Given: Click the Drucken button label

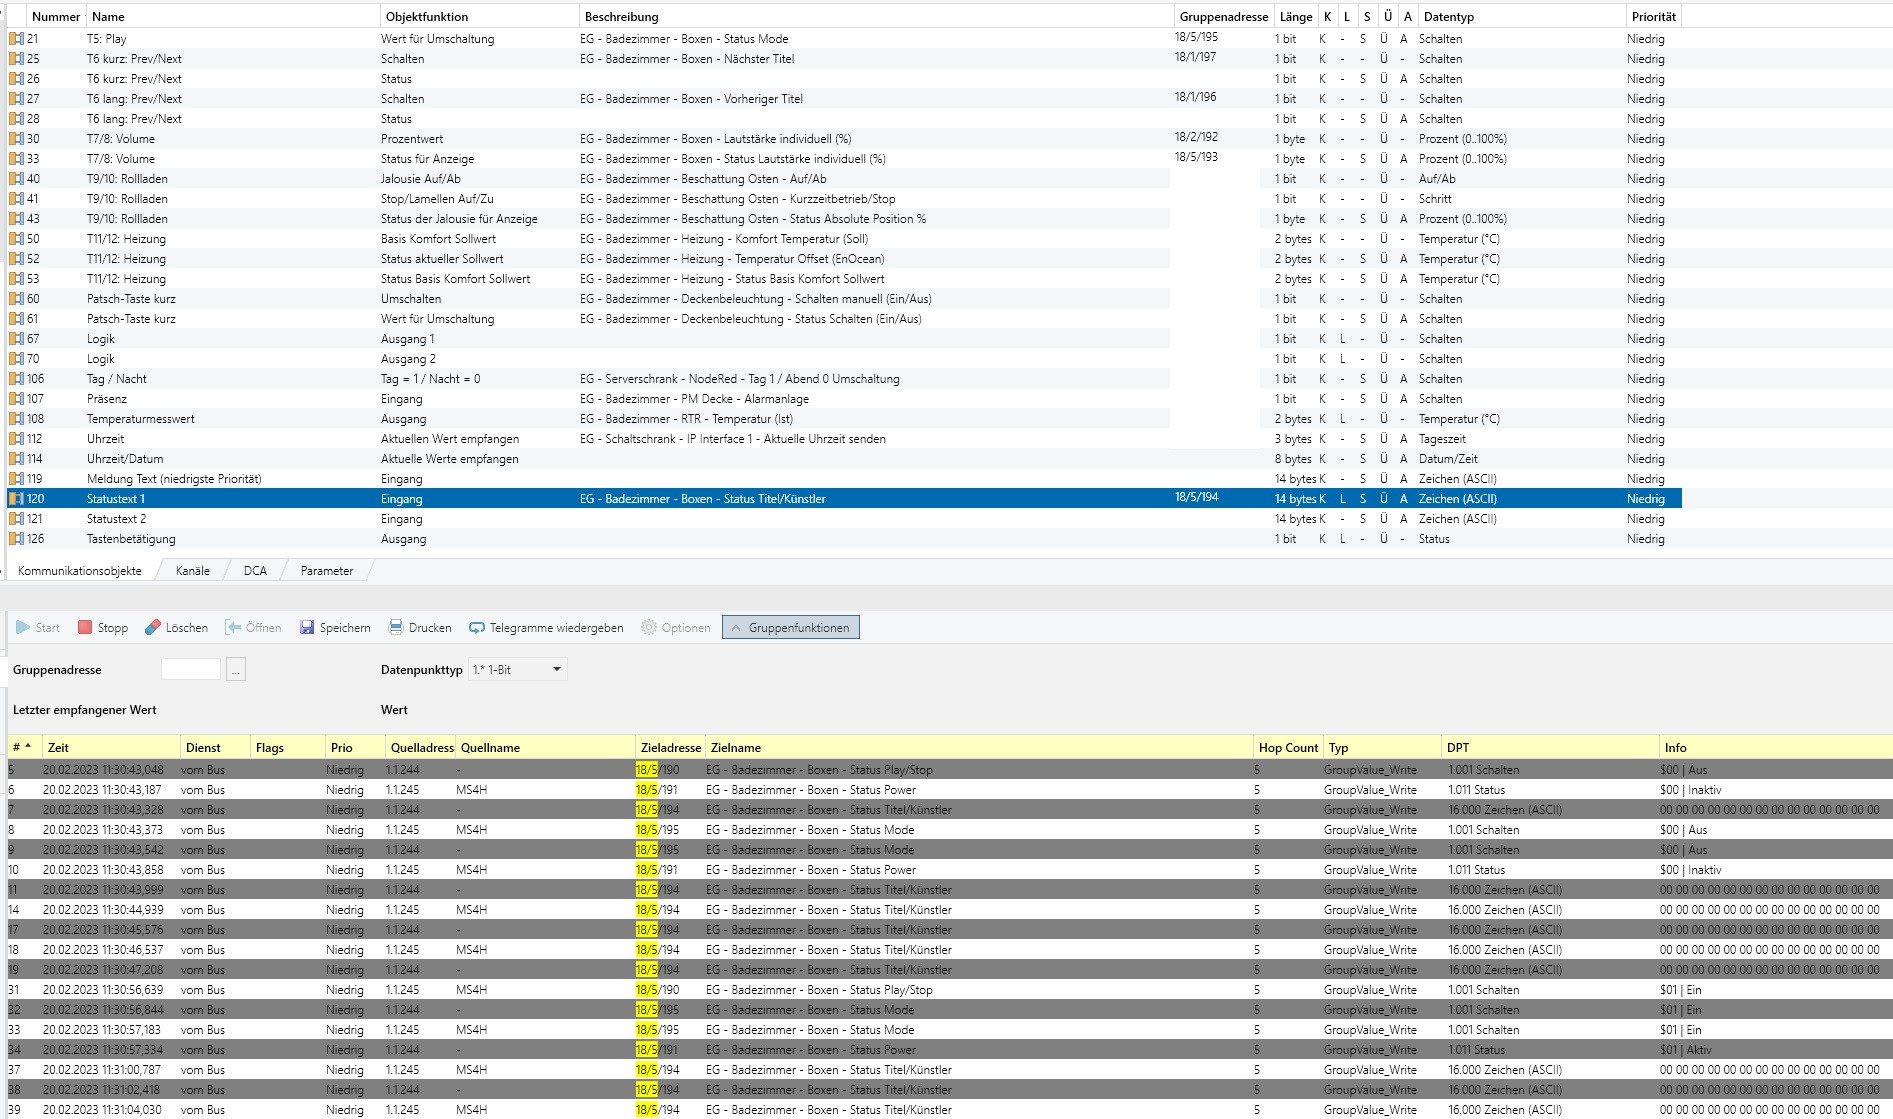Looking at the screenshot, I should point(430,628).
